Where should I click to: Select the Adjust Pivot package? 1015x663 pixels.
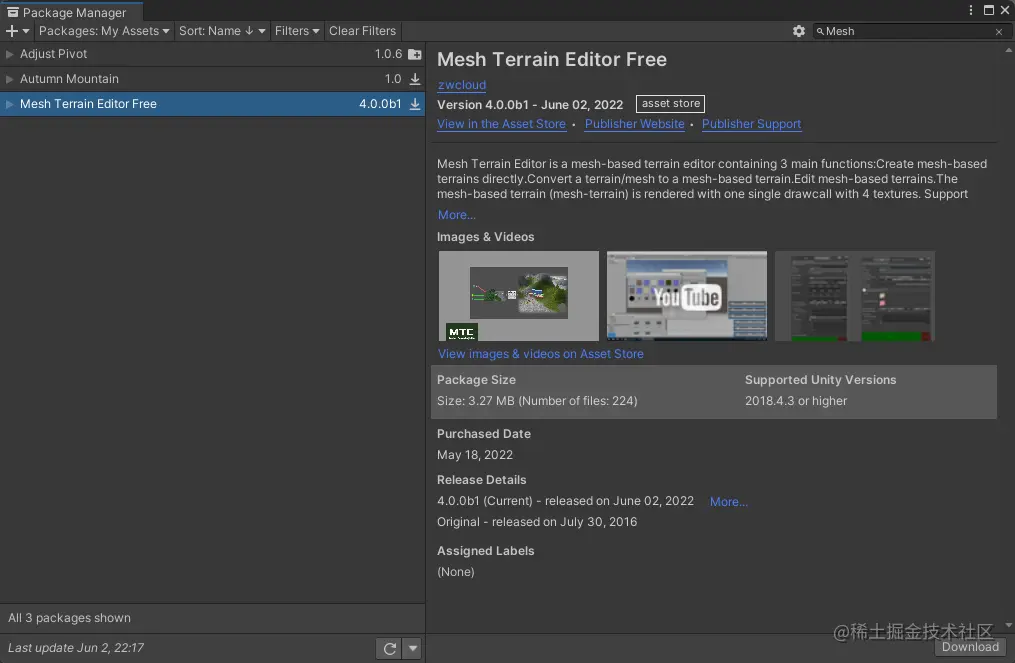click(212, 54)
